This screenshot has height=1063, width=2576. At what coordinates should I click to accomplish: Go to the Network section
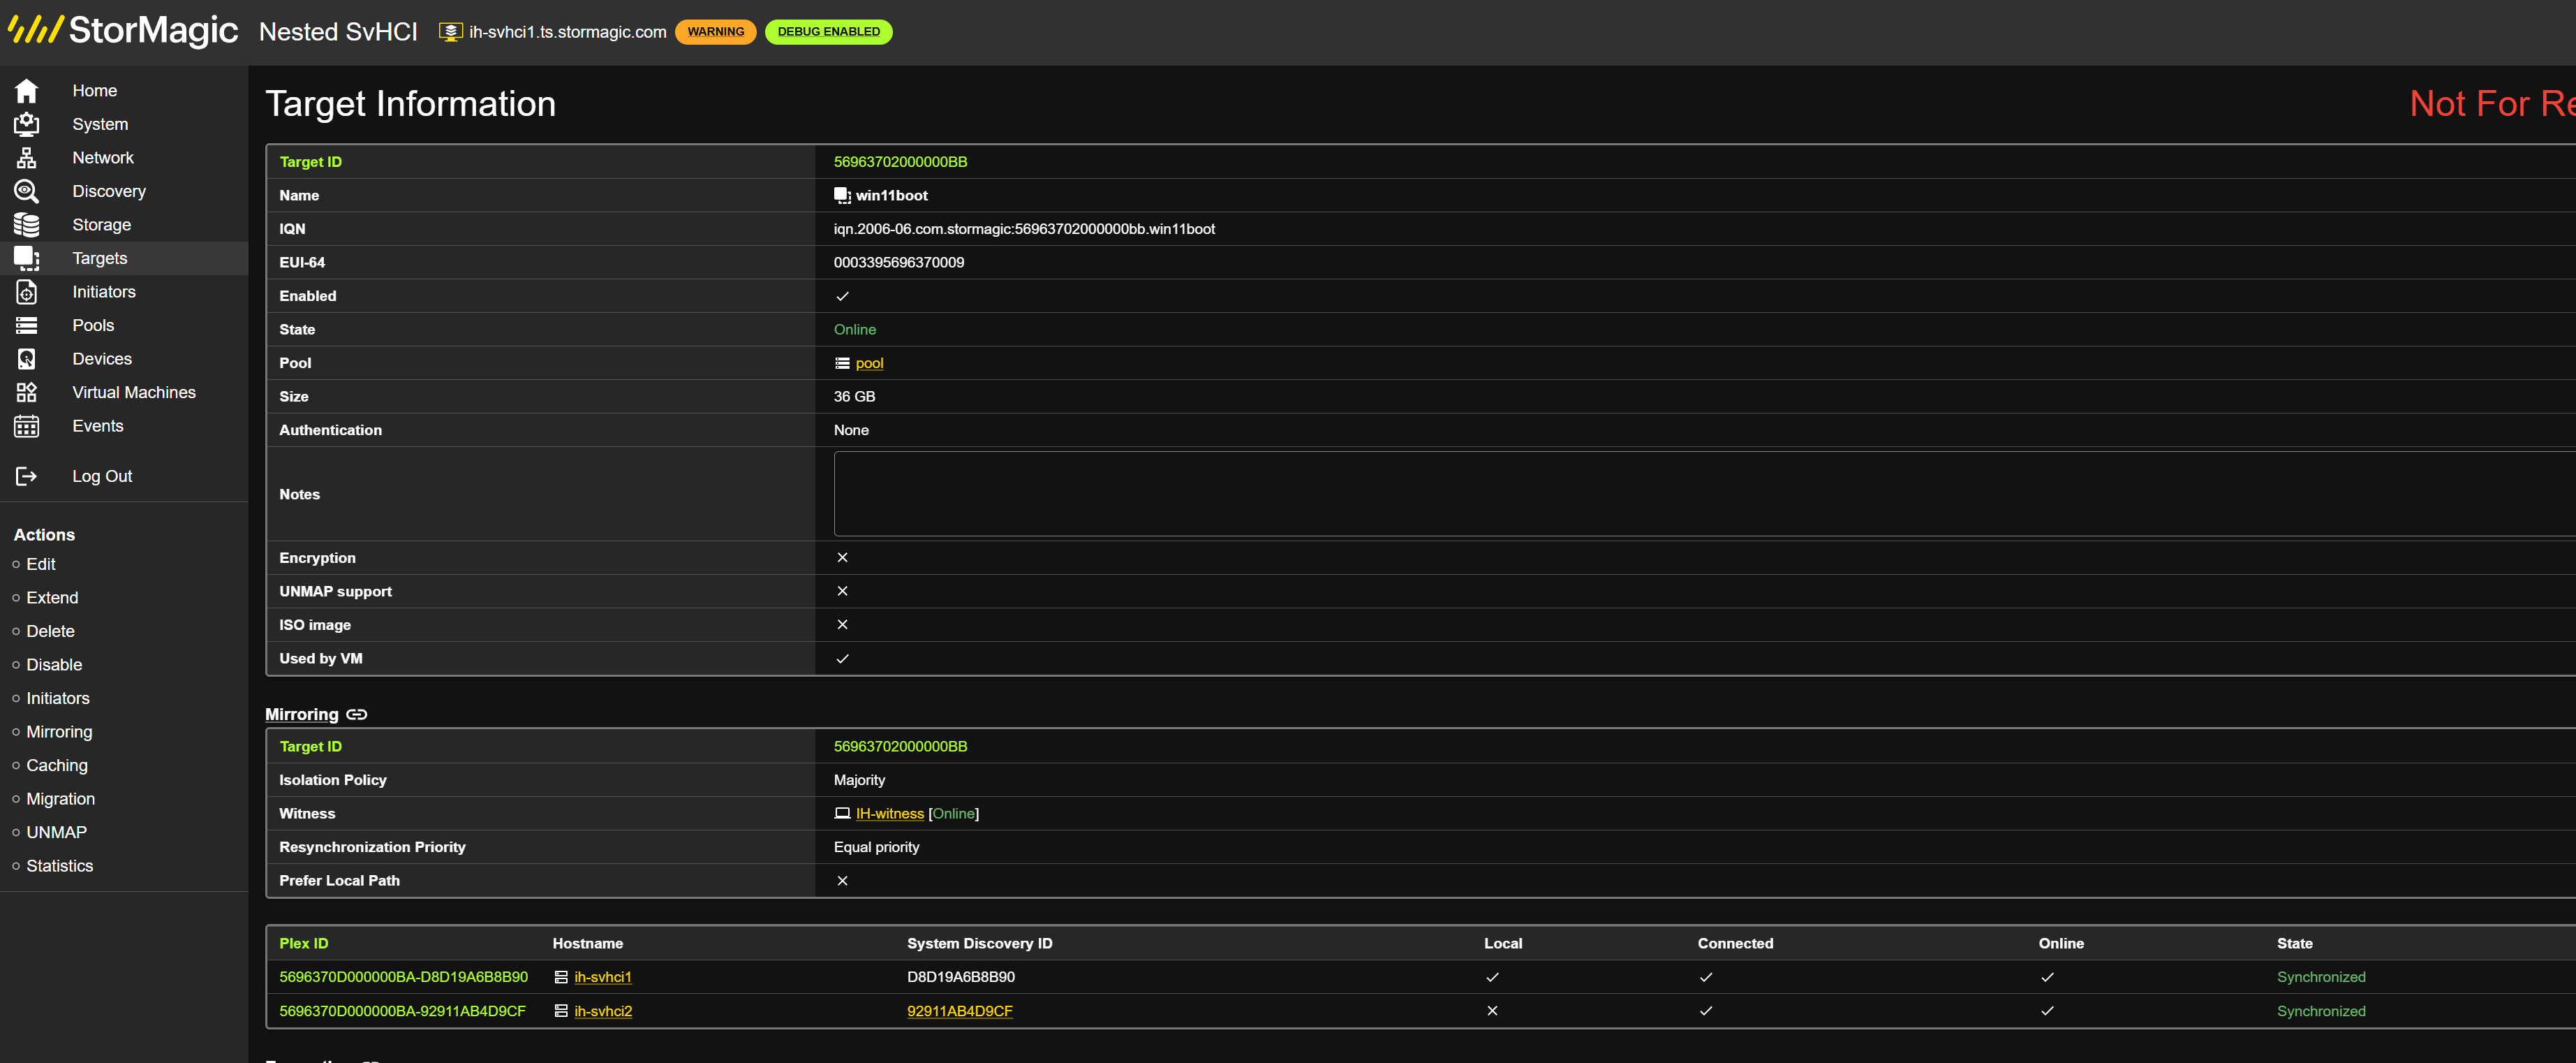click(103, 158)
